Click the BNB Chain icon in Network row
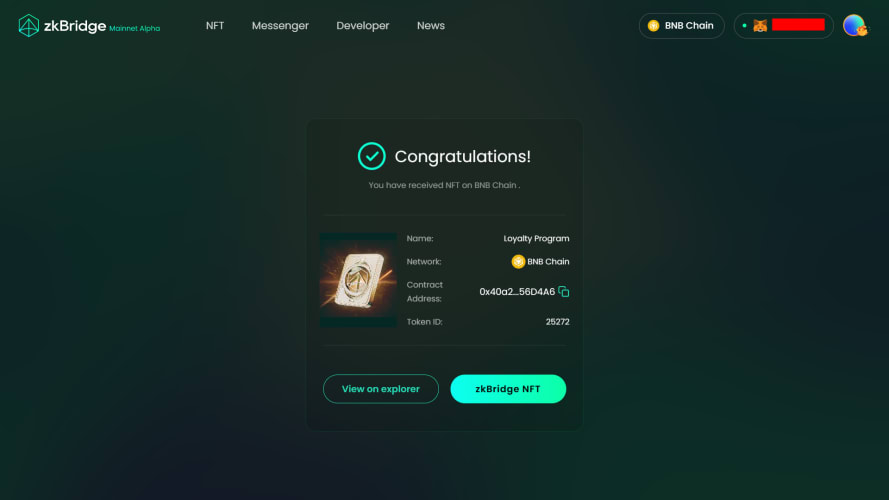 [518, 261]
